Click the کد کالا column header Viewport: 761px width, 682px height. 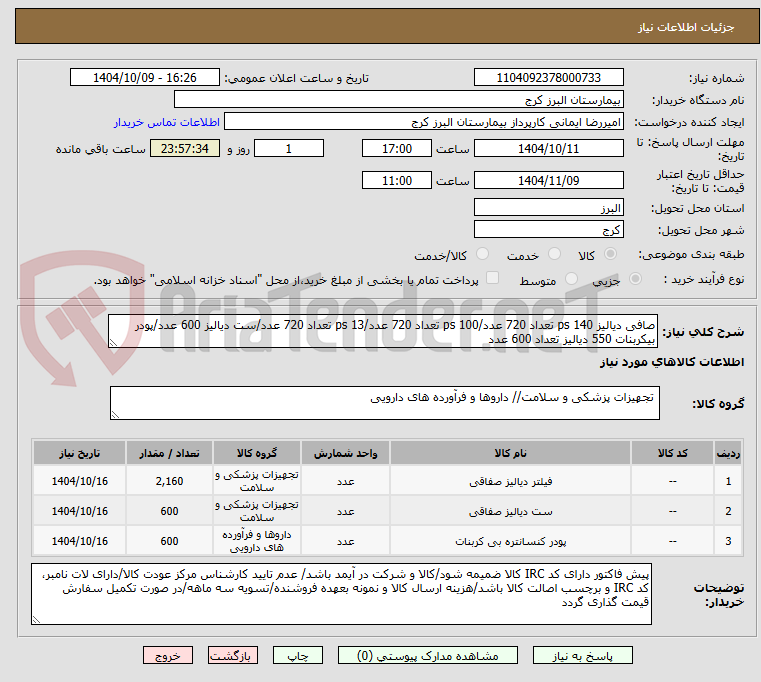[x=672, y=453]
